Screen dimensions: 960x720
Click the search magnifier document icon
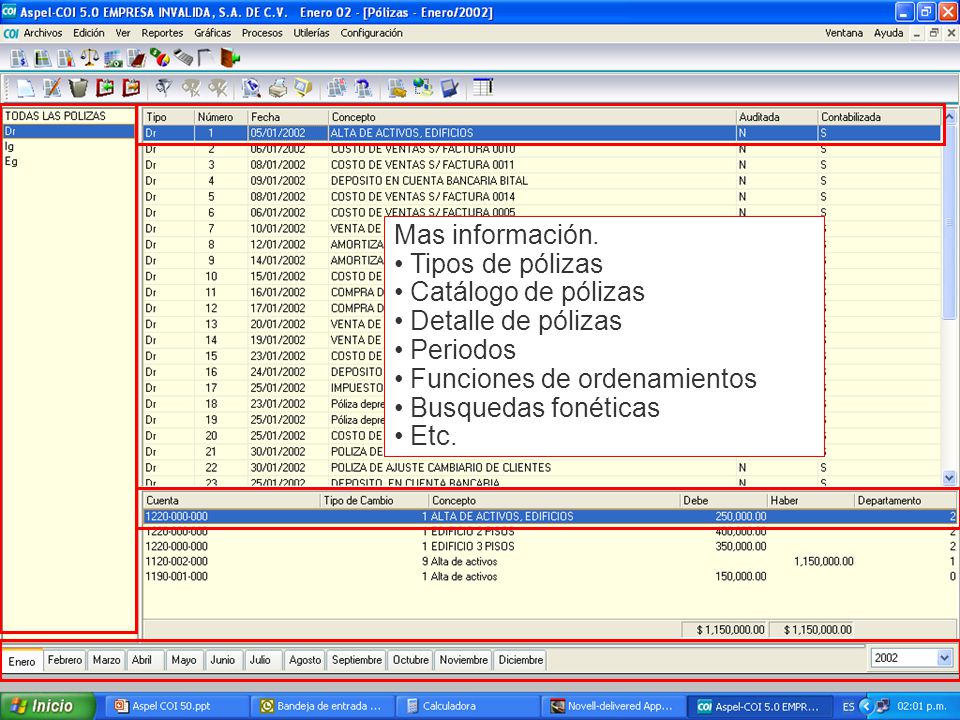pos(251,88)
